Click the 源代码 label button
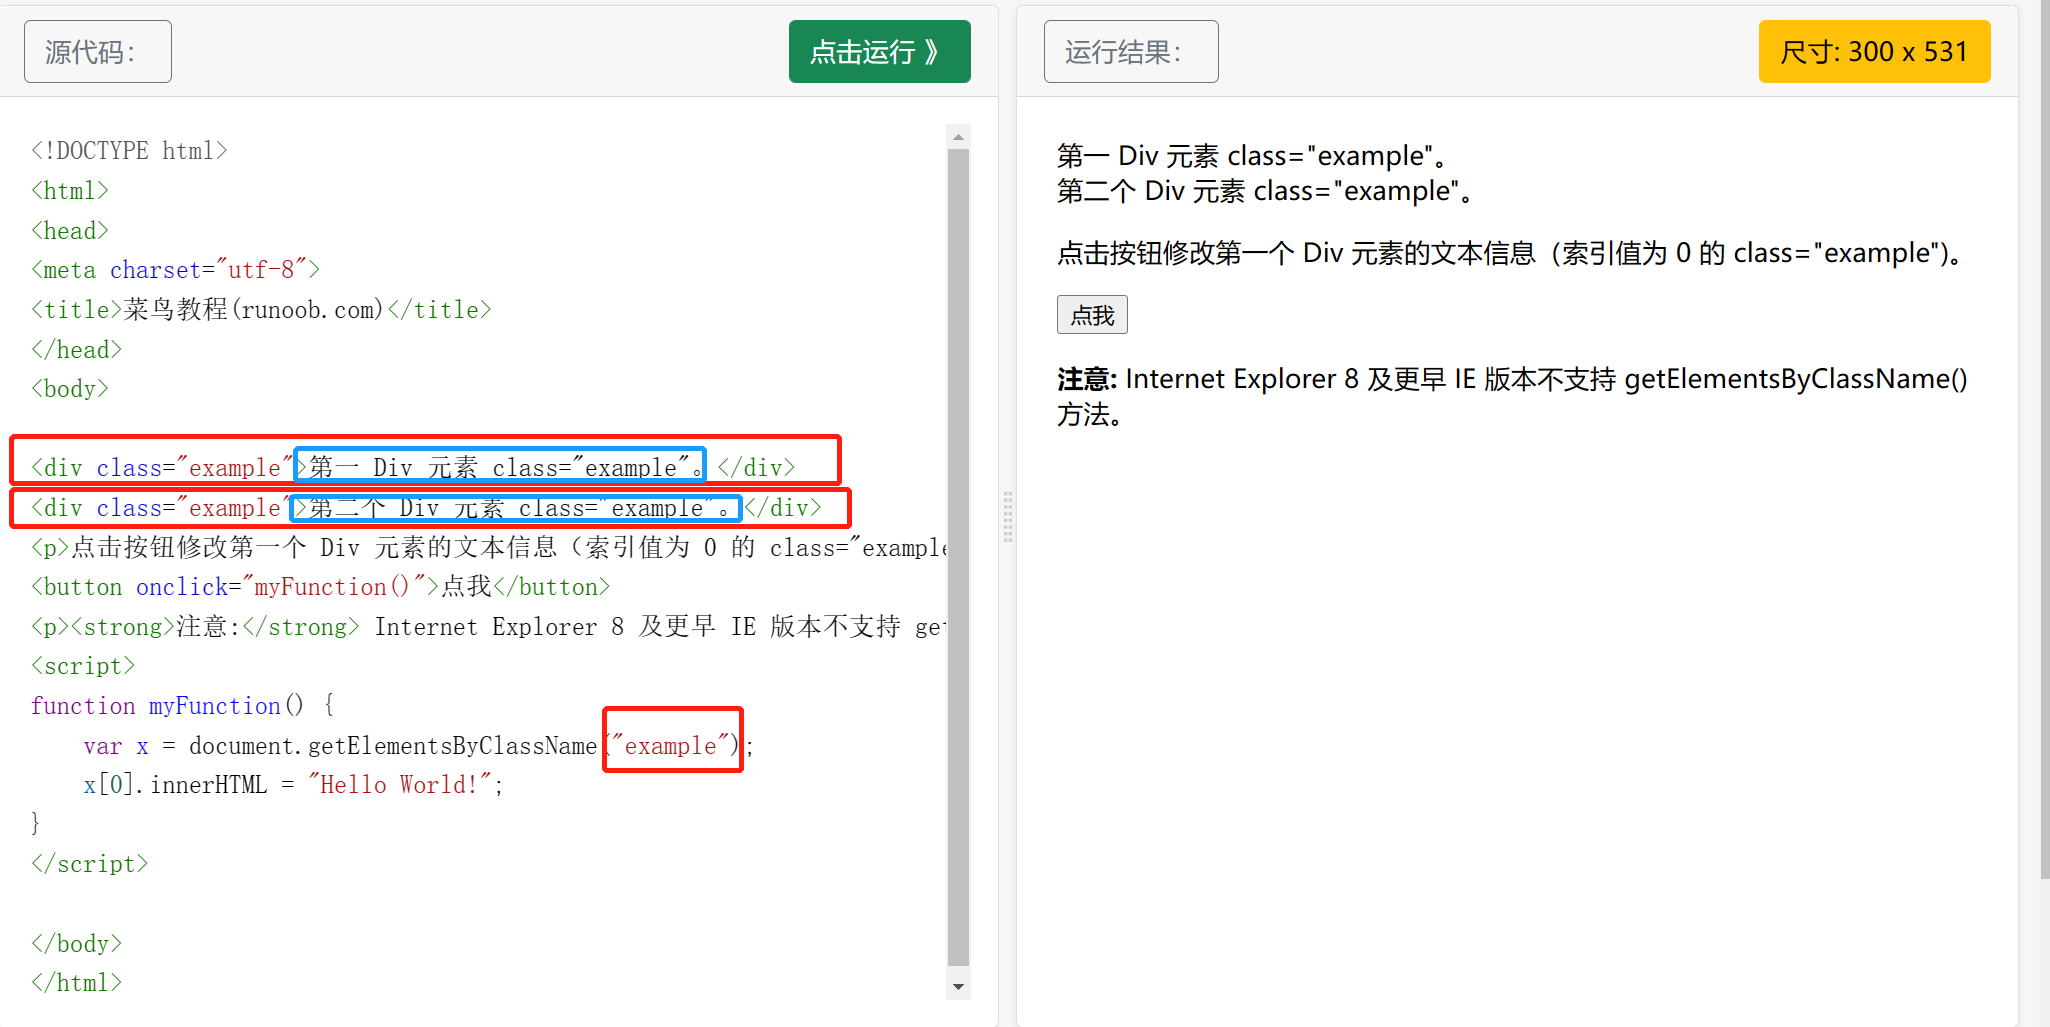Viewport: 2050px width, 1027px height. (98, 52)
